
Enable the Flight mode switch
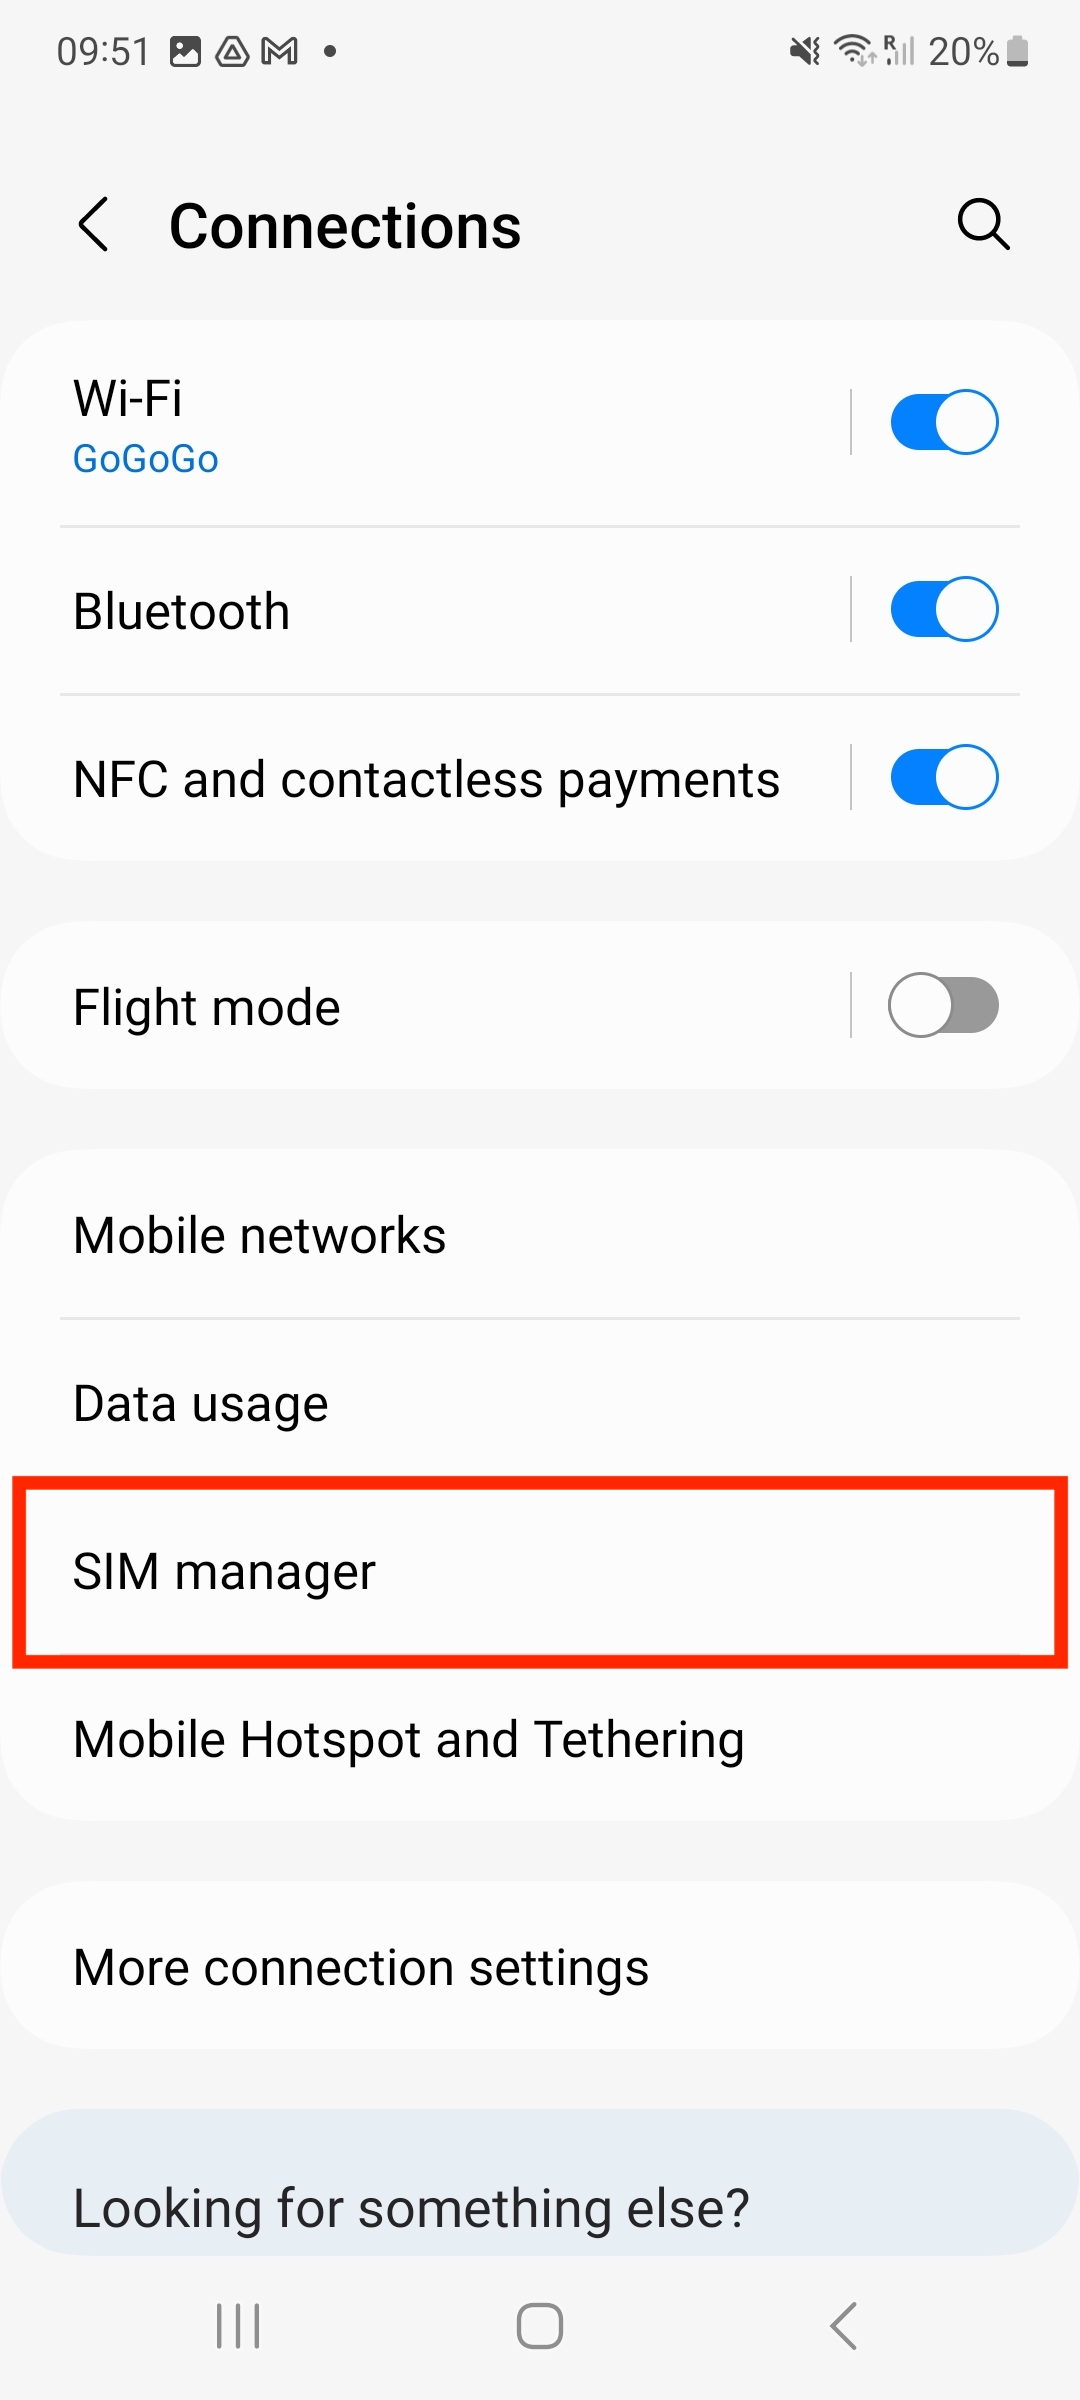pos(944,1005)
